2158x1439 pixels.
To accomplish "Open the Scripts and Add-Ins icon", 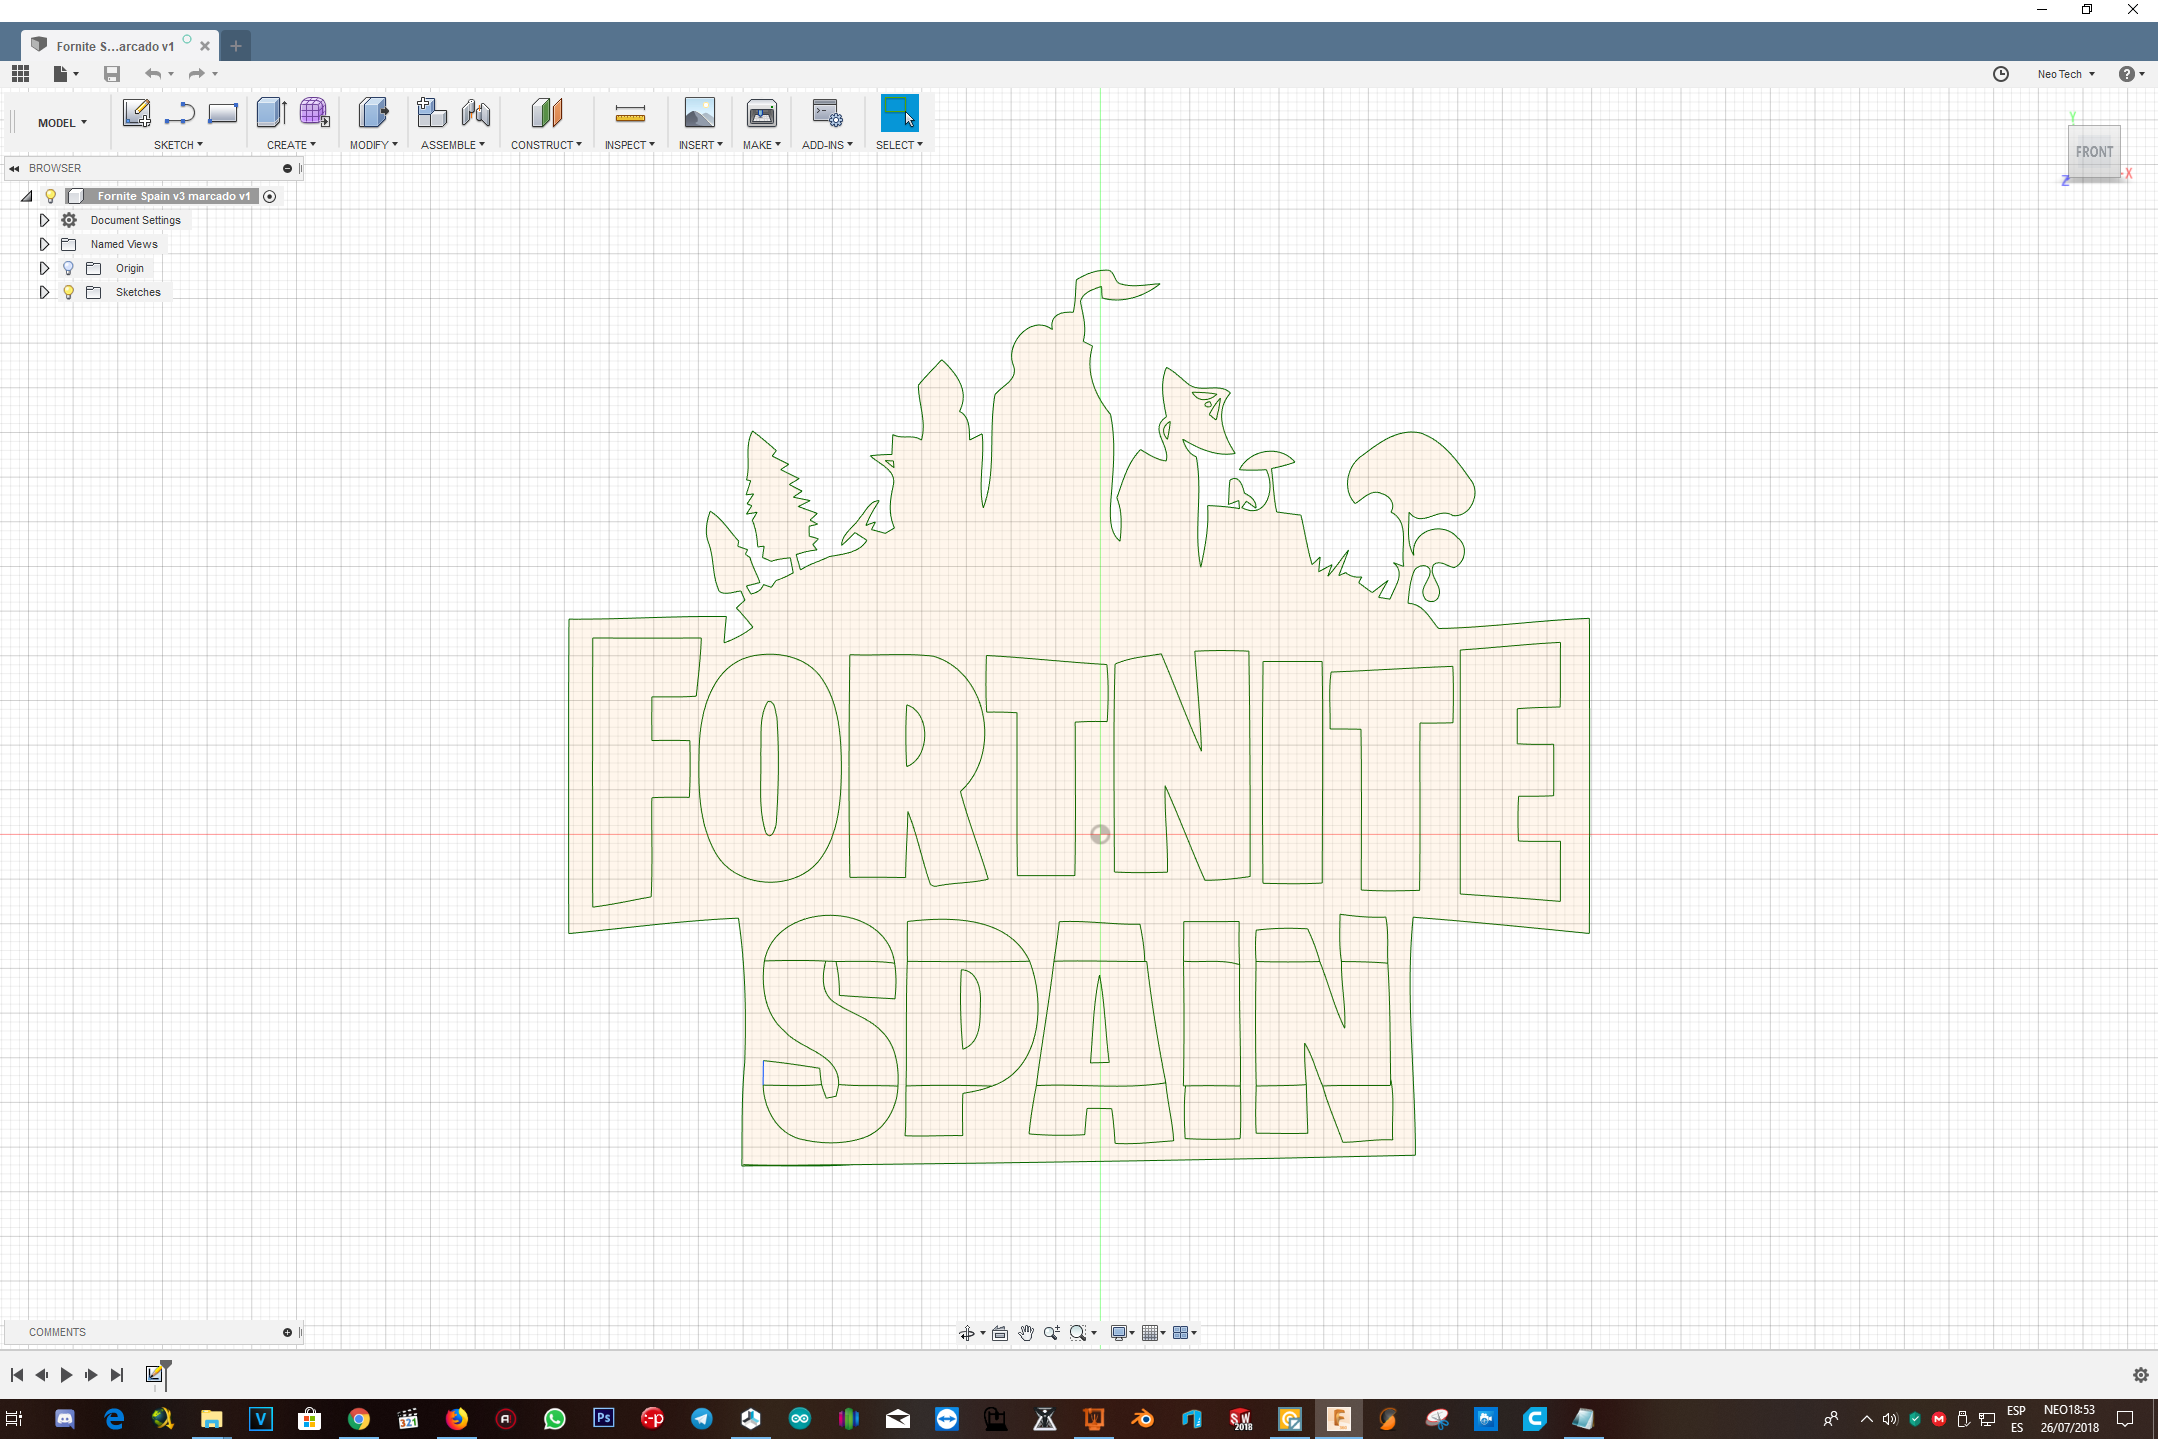I will [x=827, y=113].
